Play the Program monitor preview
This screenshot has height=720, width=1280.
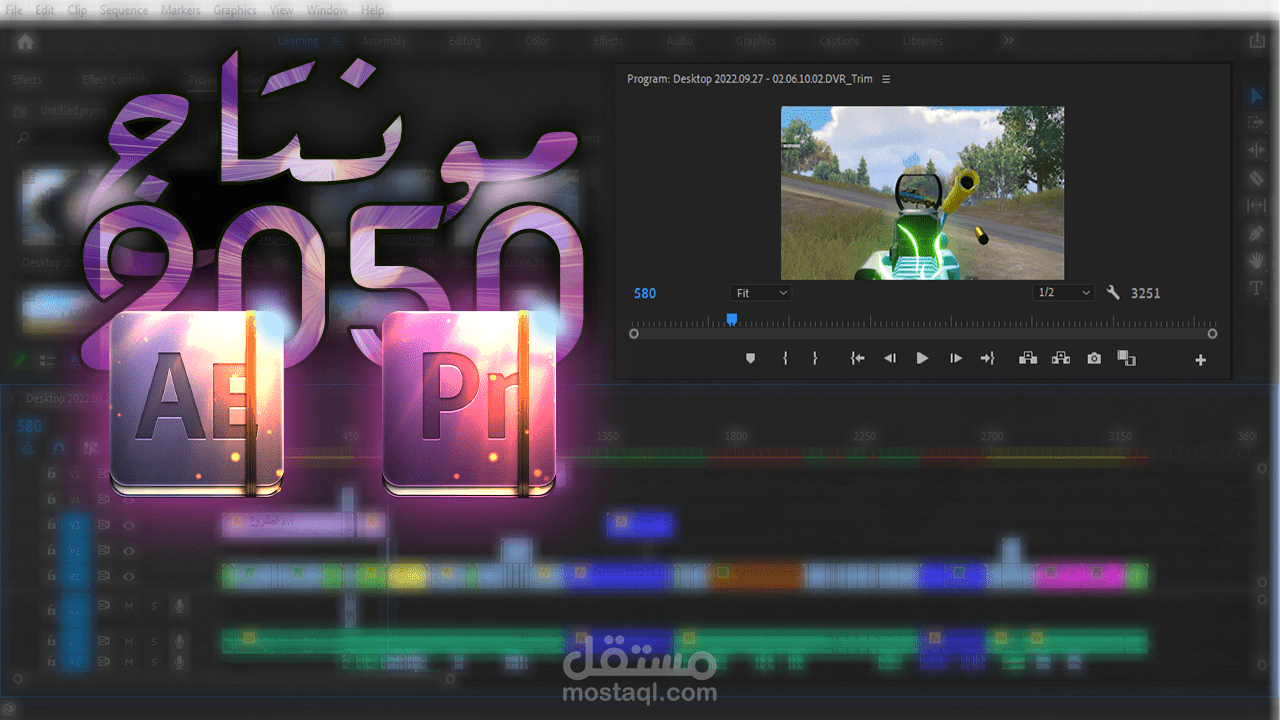pyautogui.click(x=922, y=358)
